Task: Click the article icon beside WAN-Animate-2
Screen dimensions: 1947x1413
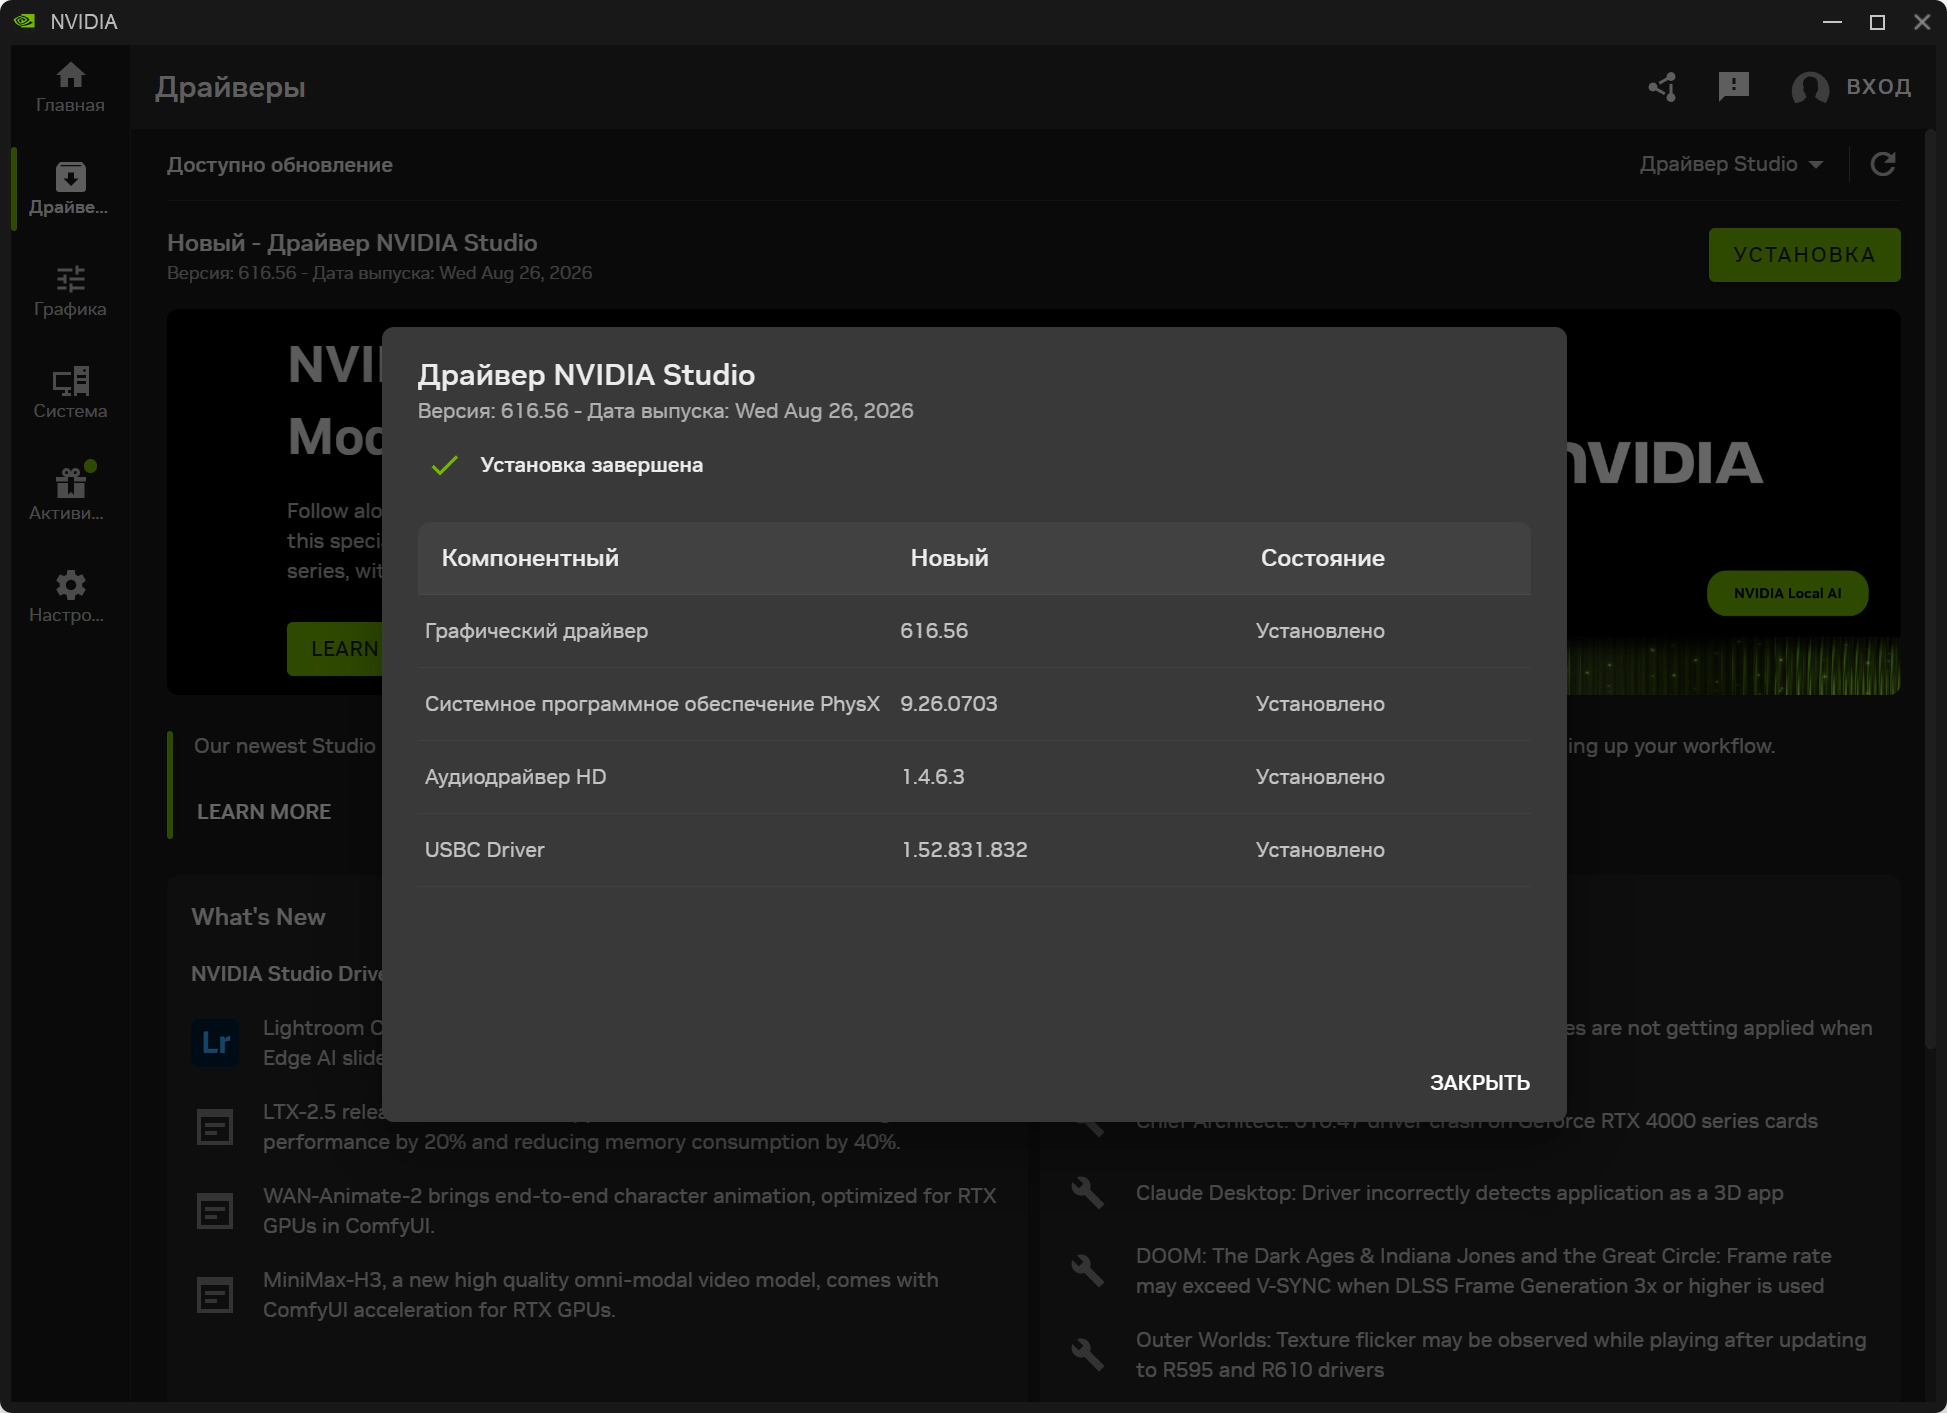Action: pos(215,1211)
